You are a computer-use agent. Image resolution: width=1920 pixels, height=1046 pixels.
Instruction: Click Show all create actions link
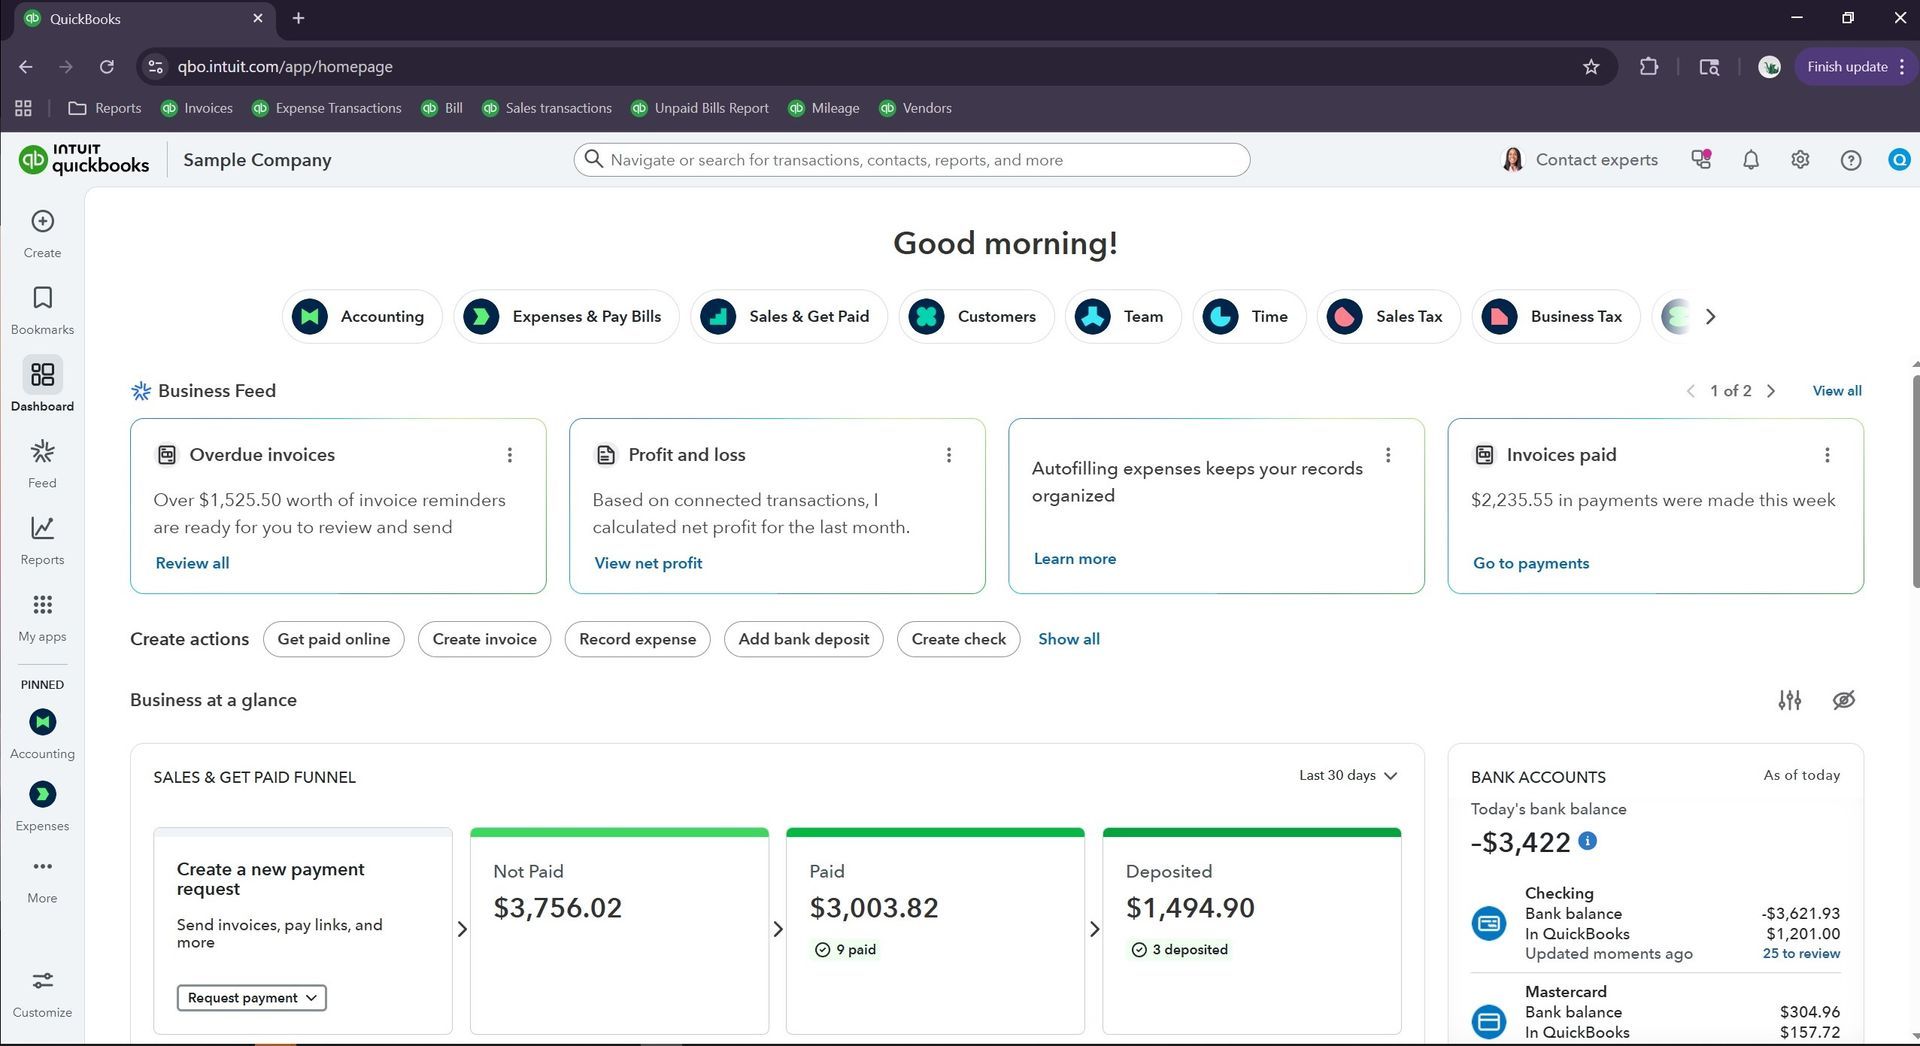[1069, 640]
